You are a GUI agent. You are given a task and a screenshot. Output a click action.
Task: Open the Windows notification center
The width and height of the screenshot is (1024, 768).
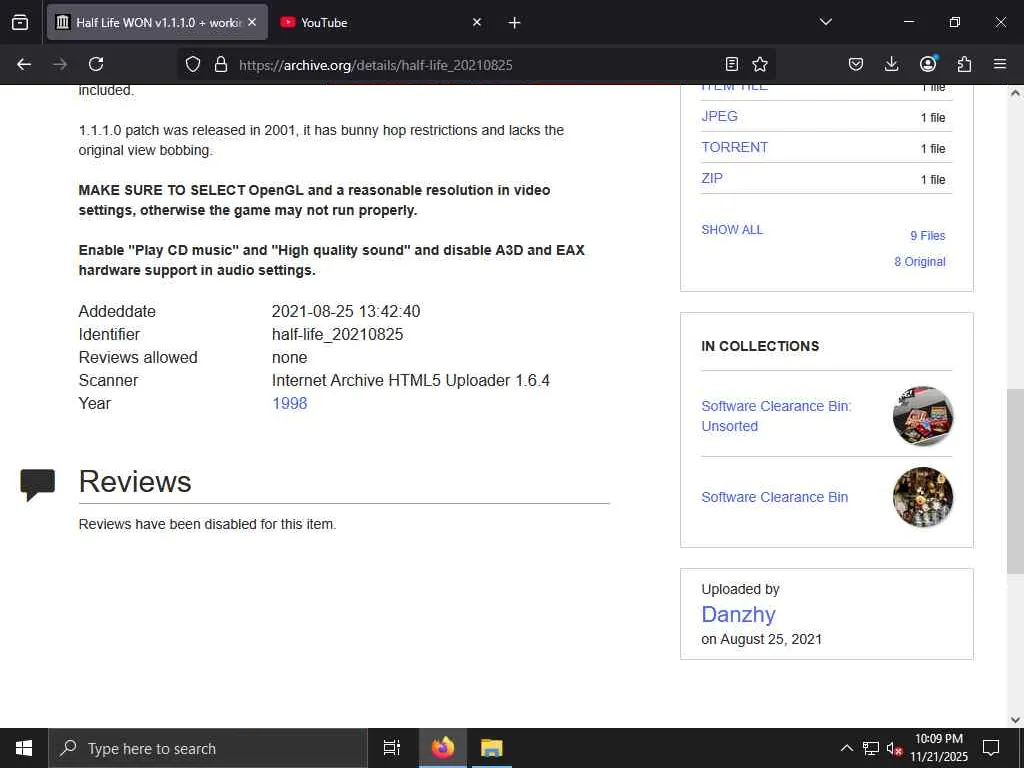[991, 748]
